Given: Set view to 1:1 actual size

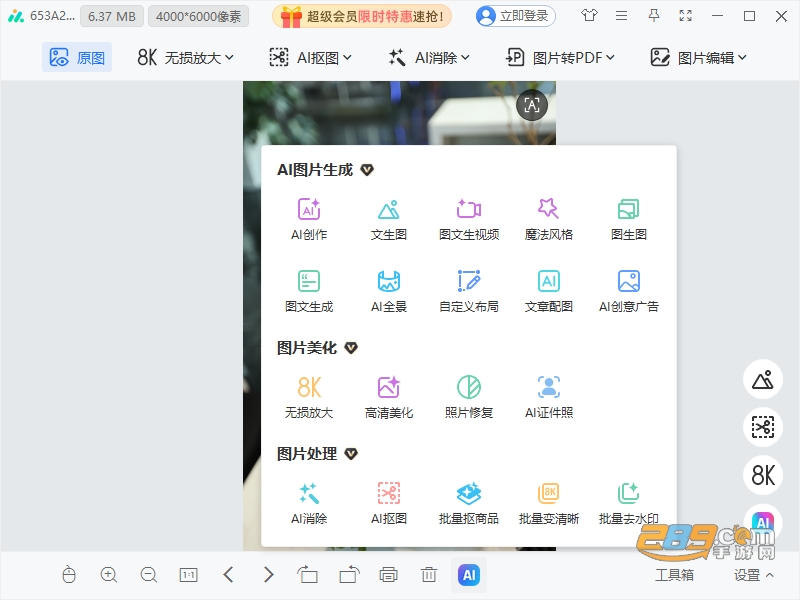Looking at the screenshot, I should click(x=188, y=575).
